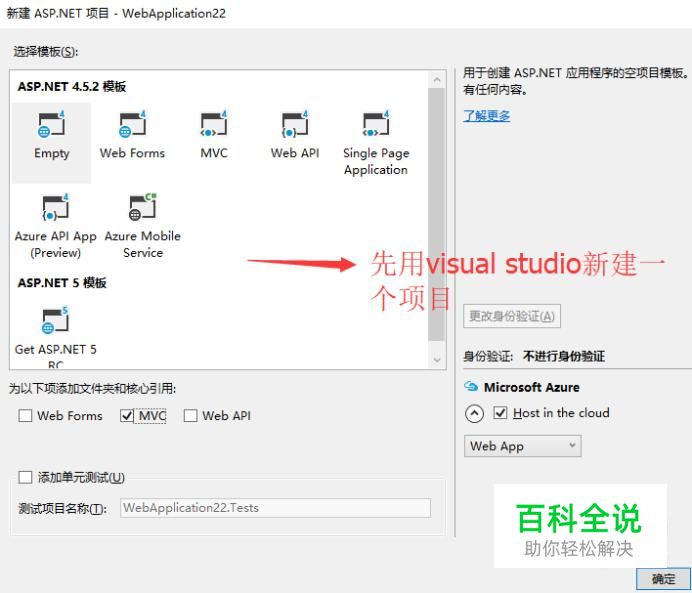Click the template list scroll up arrow
The image size is (692, 593).
point(437,79)
